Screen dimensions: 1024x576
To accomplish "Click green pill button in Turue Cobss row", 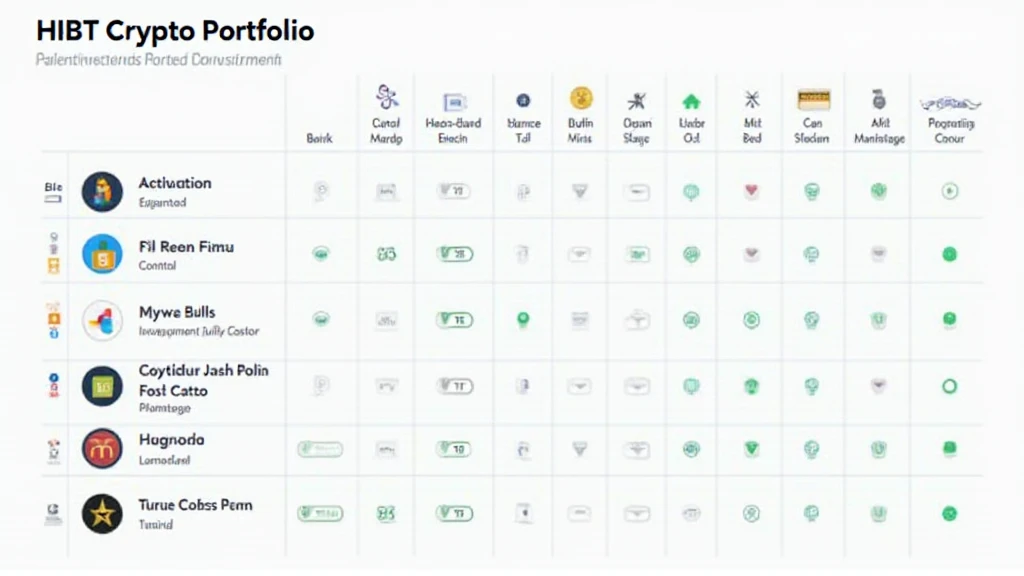I will [320, 514].
